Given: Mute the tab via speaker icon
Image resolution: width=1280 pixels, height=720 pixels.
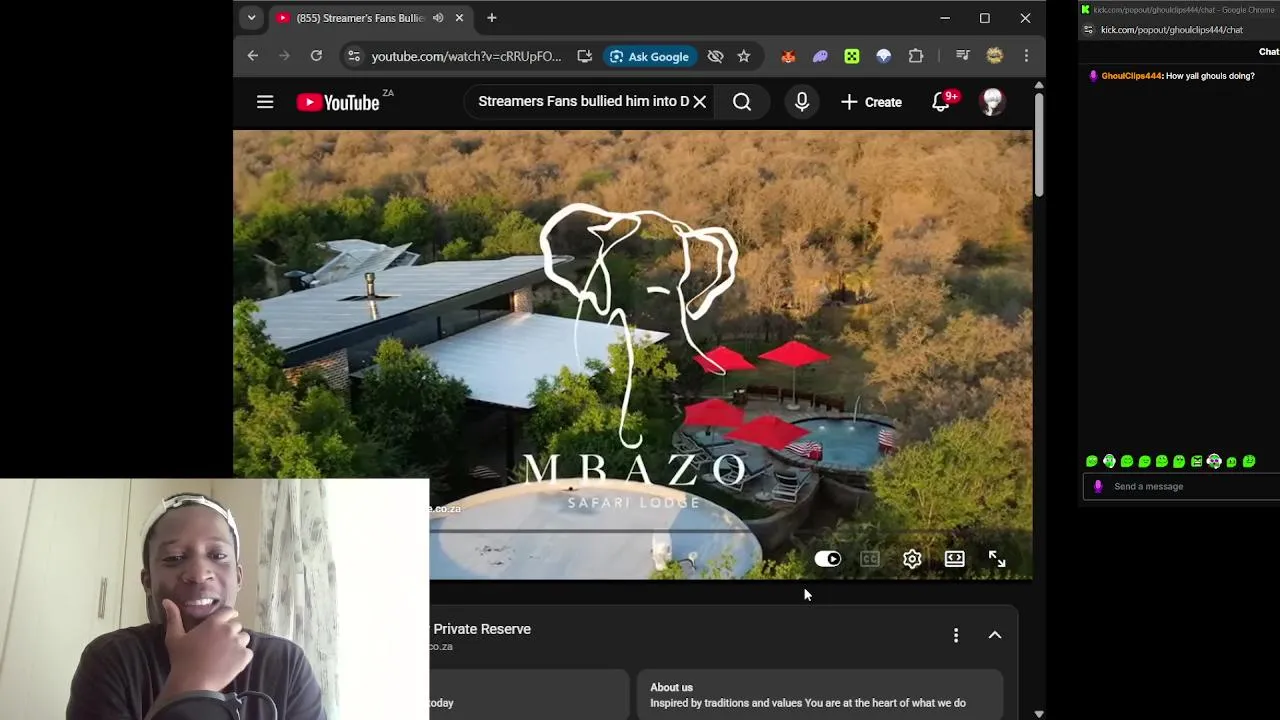Looking at the screenshot, I should 438,18.
